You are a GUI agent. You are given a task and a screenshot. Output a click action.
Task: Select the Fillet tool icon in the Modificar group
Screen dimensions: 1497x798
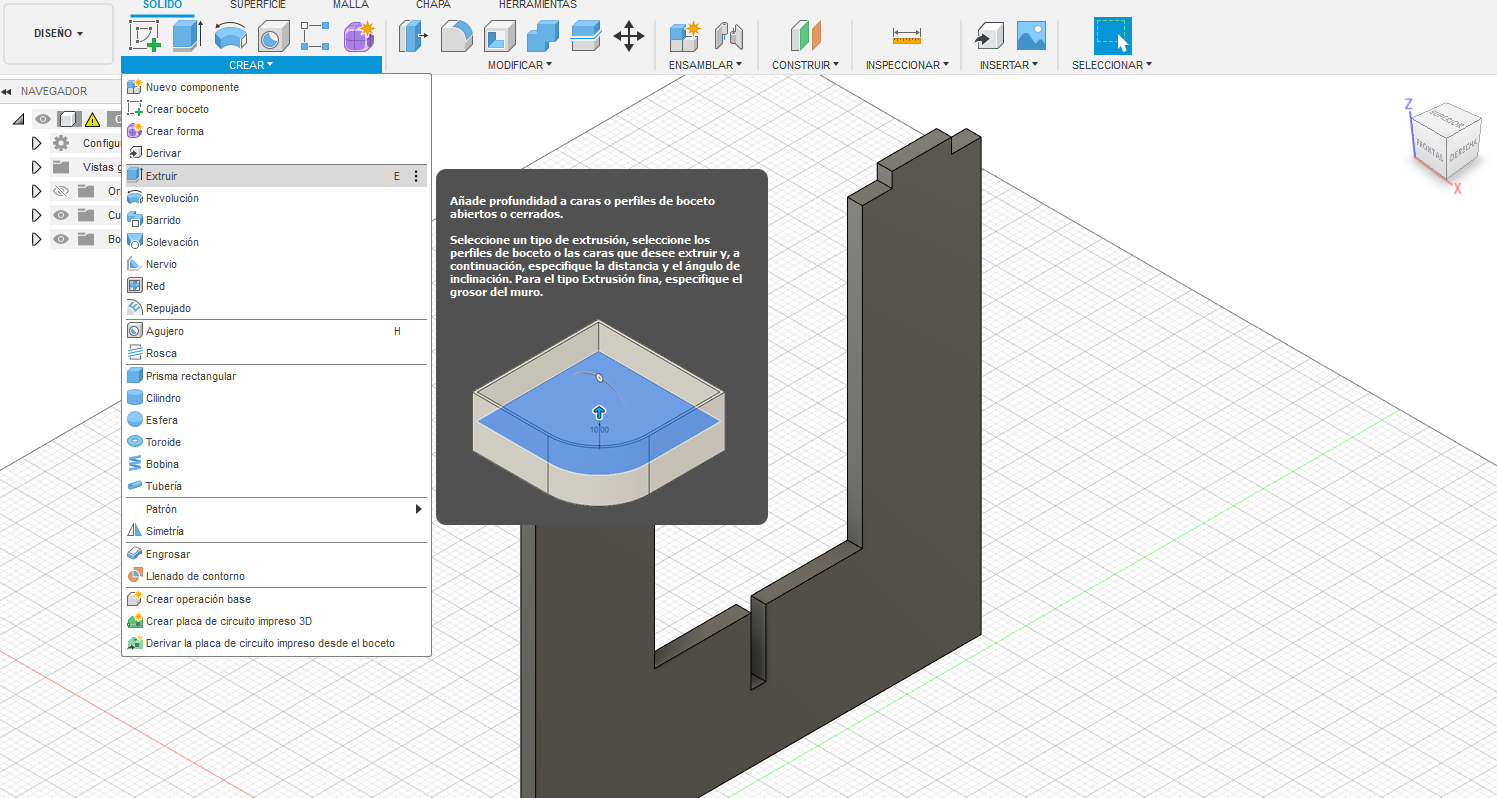(456, 36)
